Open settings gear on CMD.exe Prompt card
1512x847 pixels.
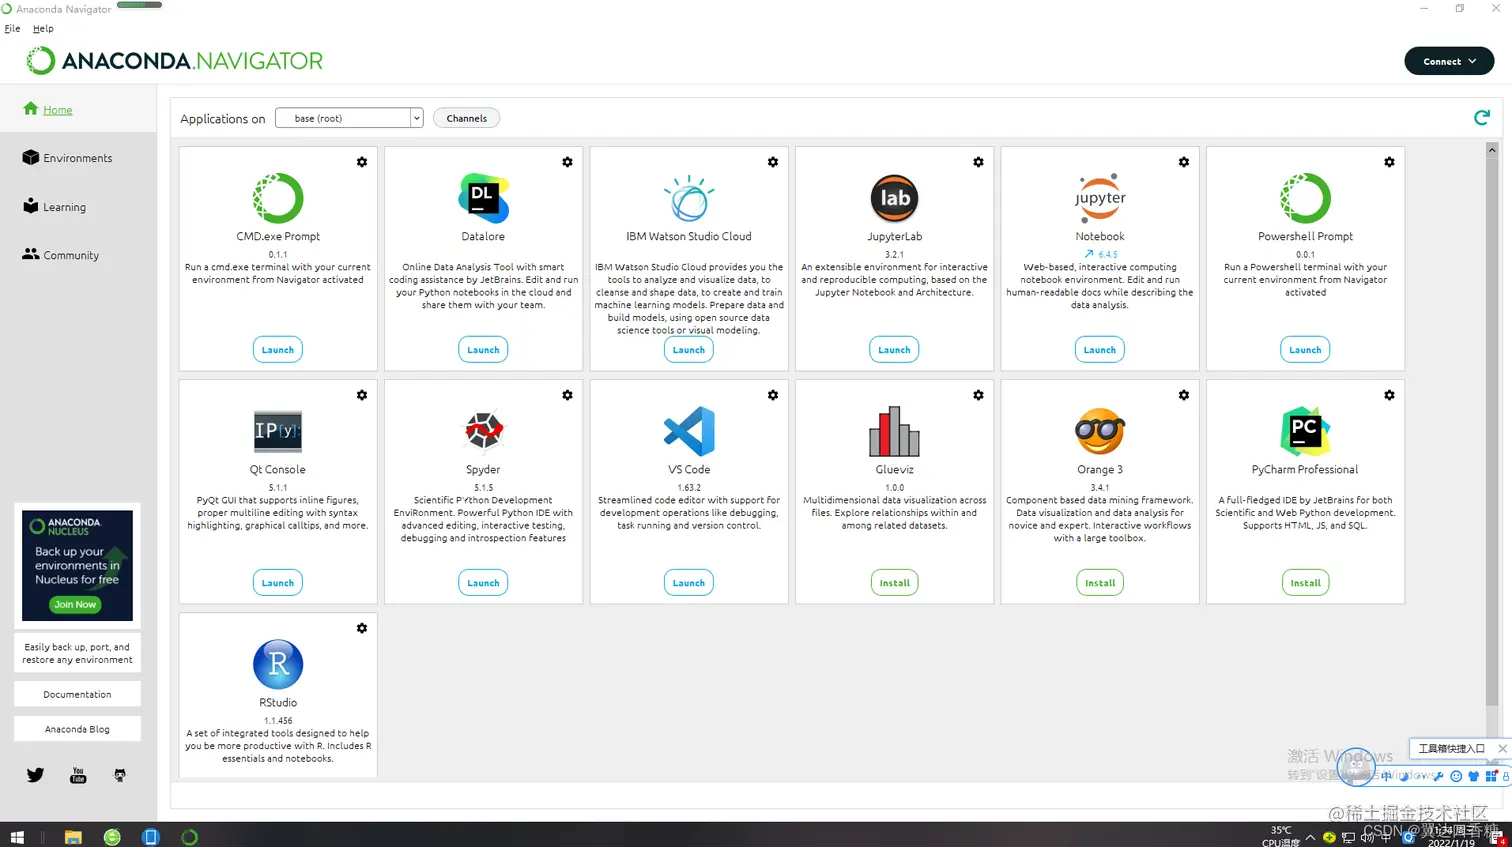tap(362, 162)
